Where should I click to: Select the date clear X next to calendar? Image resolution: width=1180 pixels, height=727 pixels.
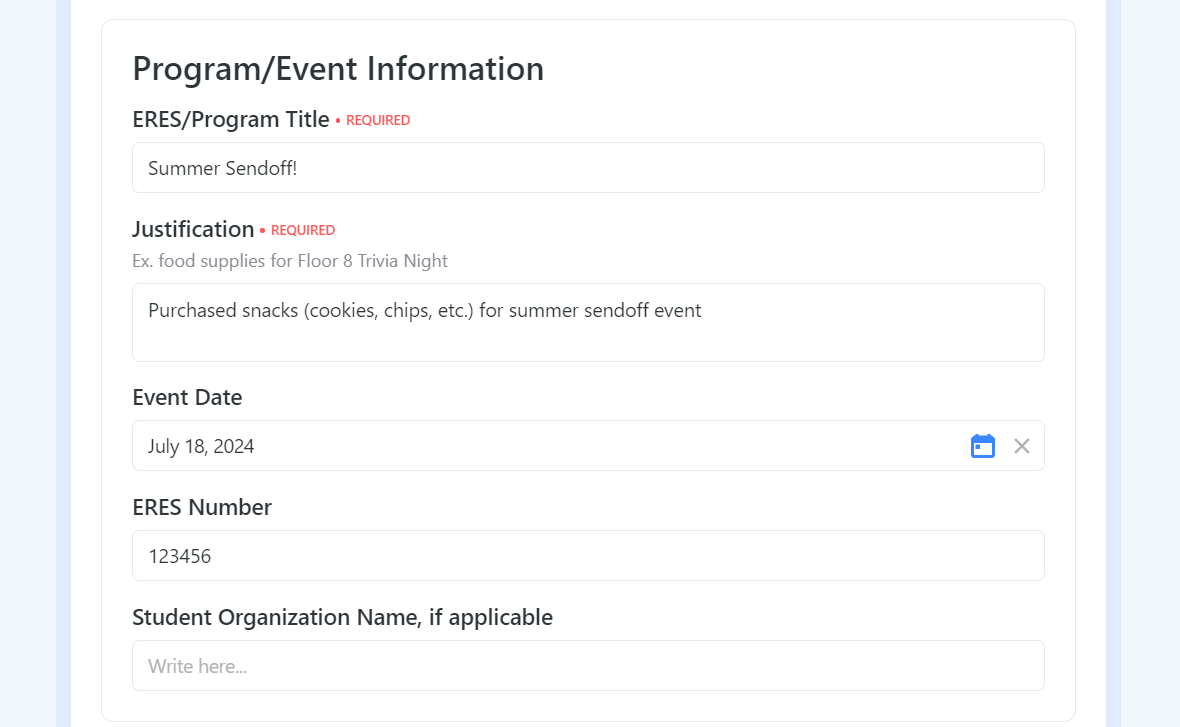(x=1021, y=446)
